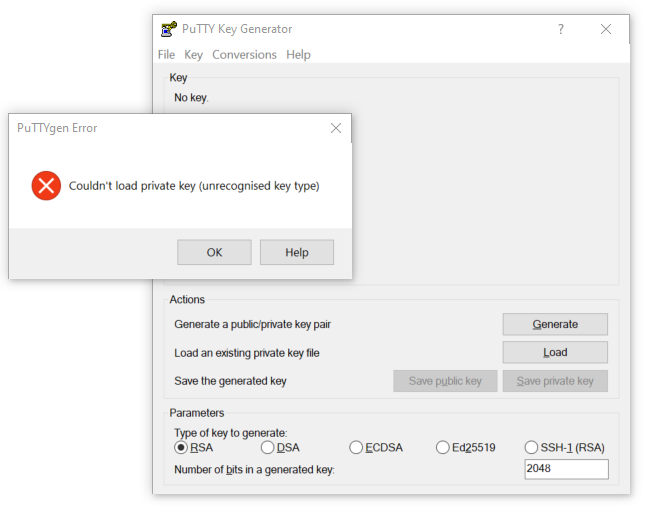This screenshot has height=513, width=650.
Task: Select the RSA key type option
Action: tap(181, 448)
